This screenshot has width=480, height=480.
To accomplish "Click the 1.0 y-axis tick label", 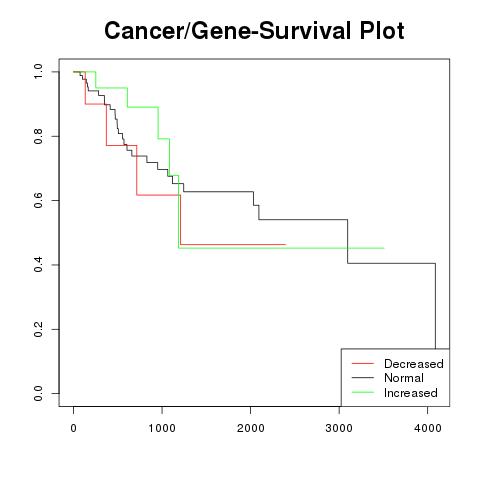I will (x=38, y=72).
